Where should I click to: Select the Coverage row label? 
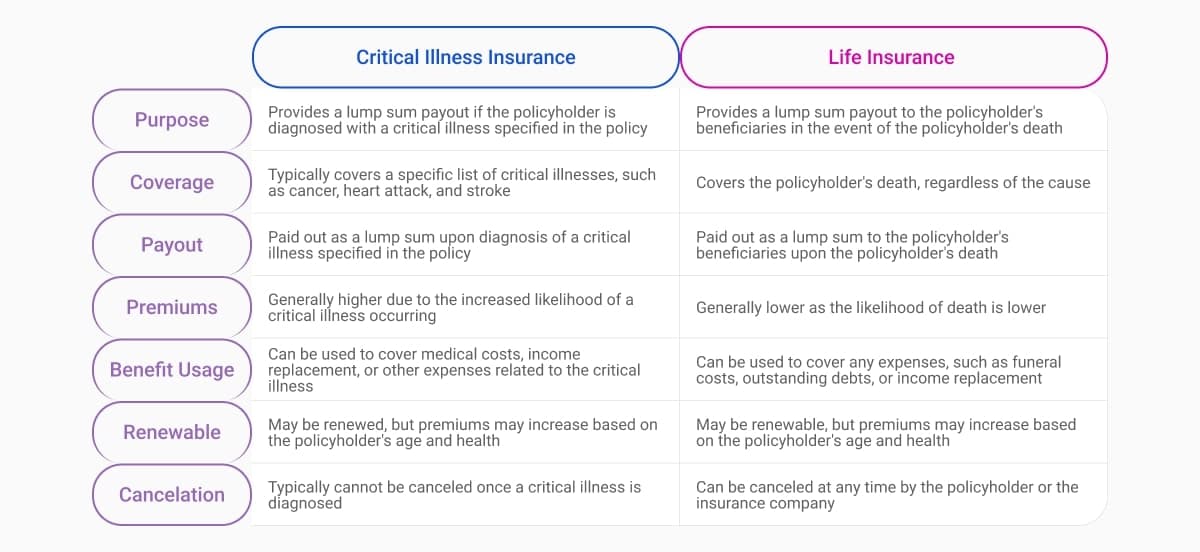click(172, 182)
